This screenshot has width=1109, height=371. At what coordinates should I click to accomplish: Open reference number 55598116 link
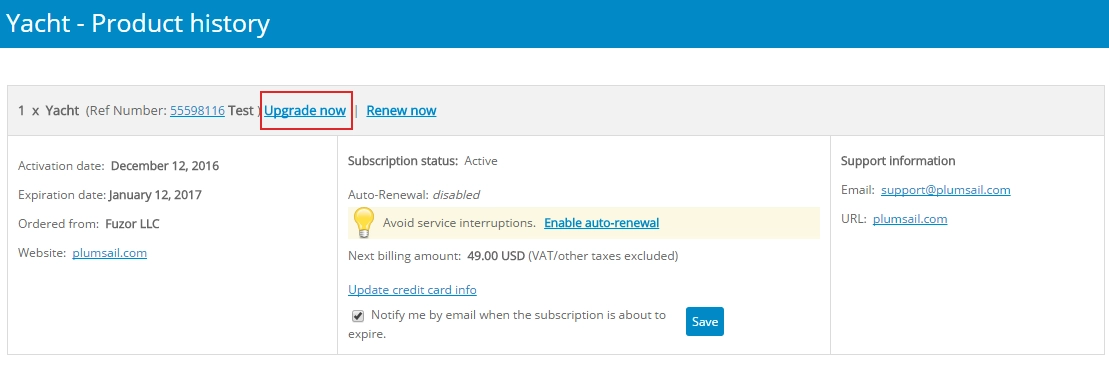(x=197, y=110)
